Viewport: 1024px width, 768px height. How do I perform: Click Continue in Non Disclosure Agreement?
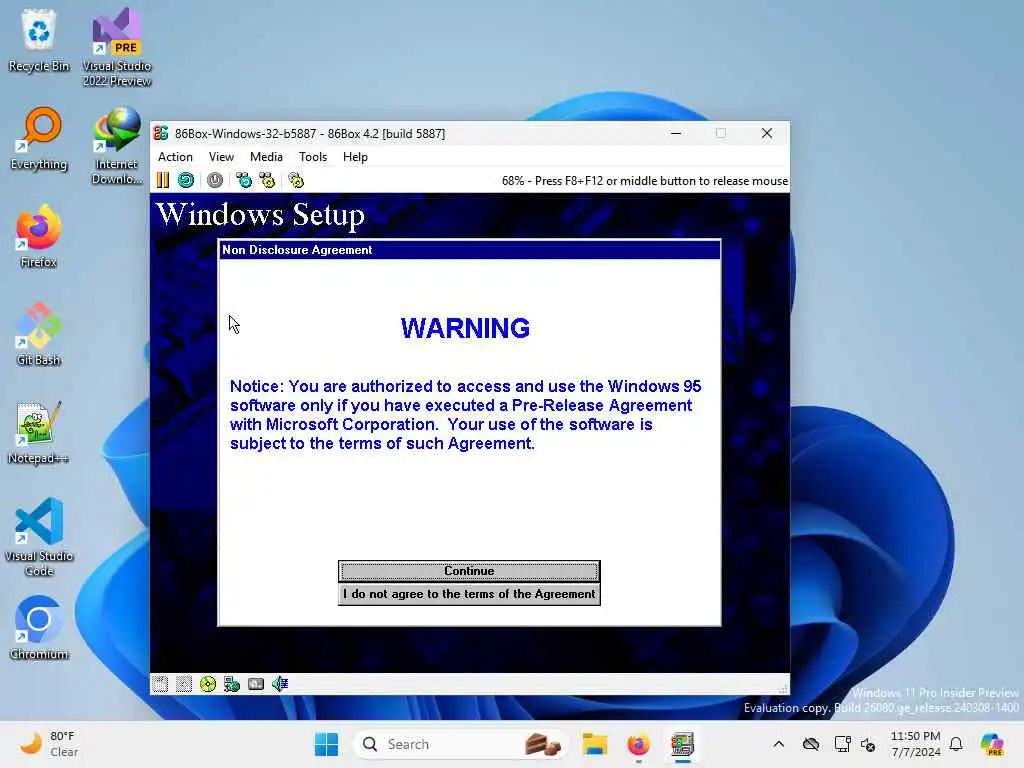point(469,571)
